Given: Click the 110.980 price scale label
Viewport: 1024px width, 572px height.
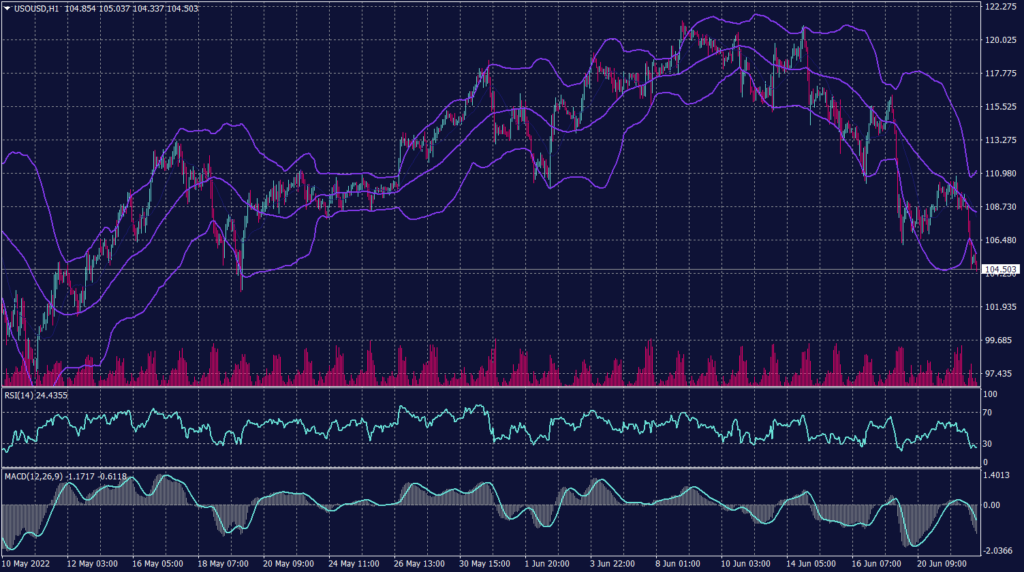Looking at the screenshot, I should tap(1000, 174).
